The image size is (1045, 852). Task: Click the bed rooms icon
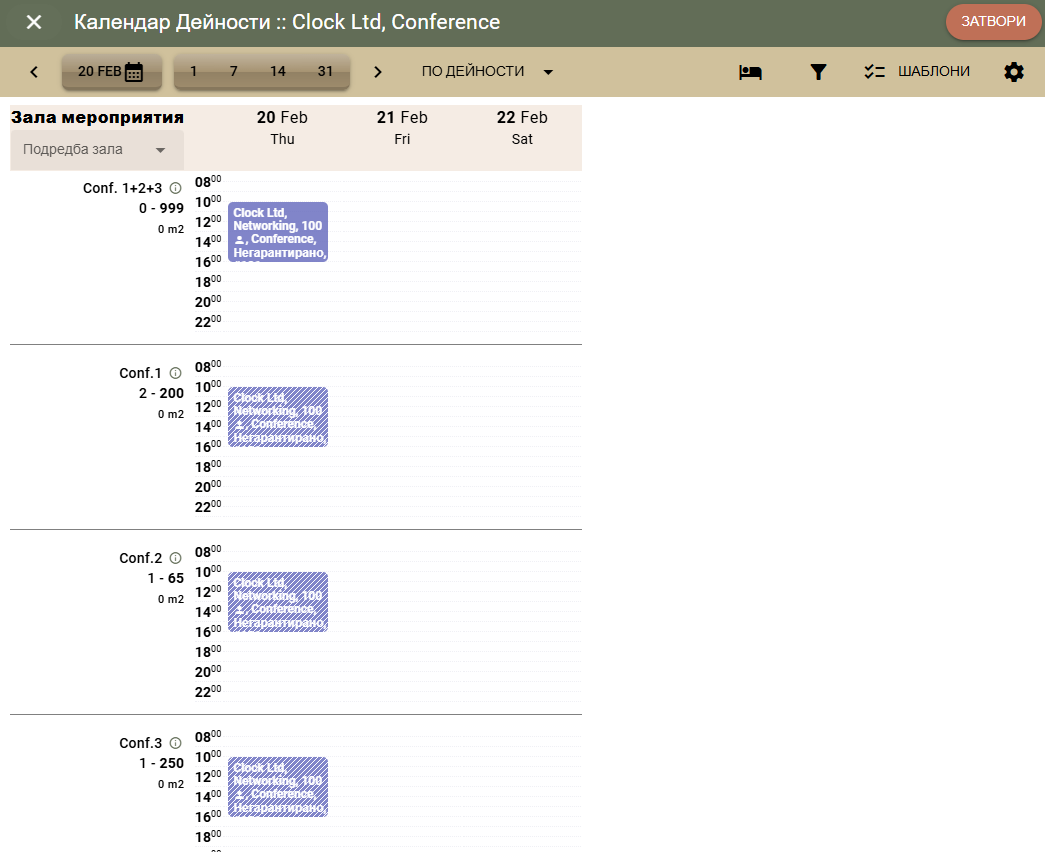pos(750,72)
